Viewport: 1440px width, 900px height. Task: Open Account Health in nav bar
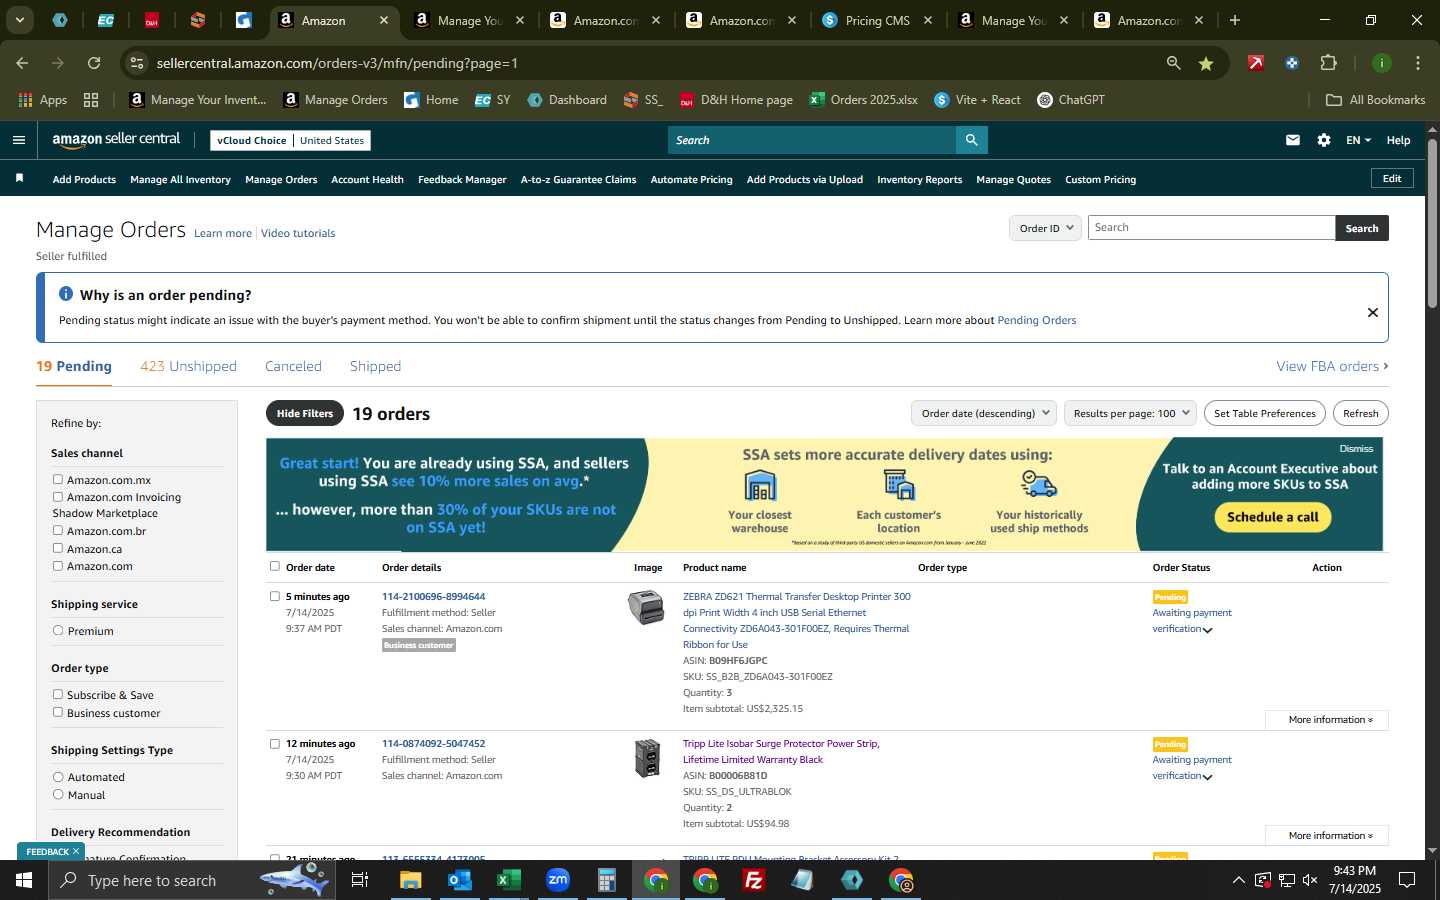[367, 180]
